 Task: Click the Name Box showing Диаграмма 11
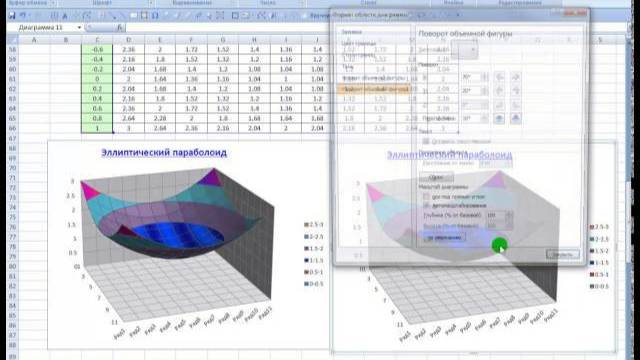click(x=41, y=27)
